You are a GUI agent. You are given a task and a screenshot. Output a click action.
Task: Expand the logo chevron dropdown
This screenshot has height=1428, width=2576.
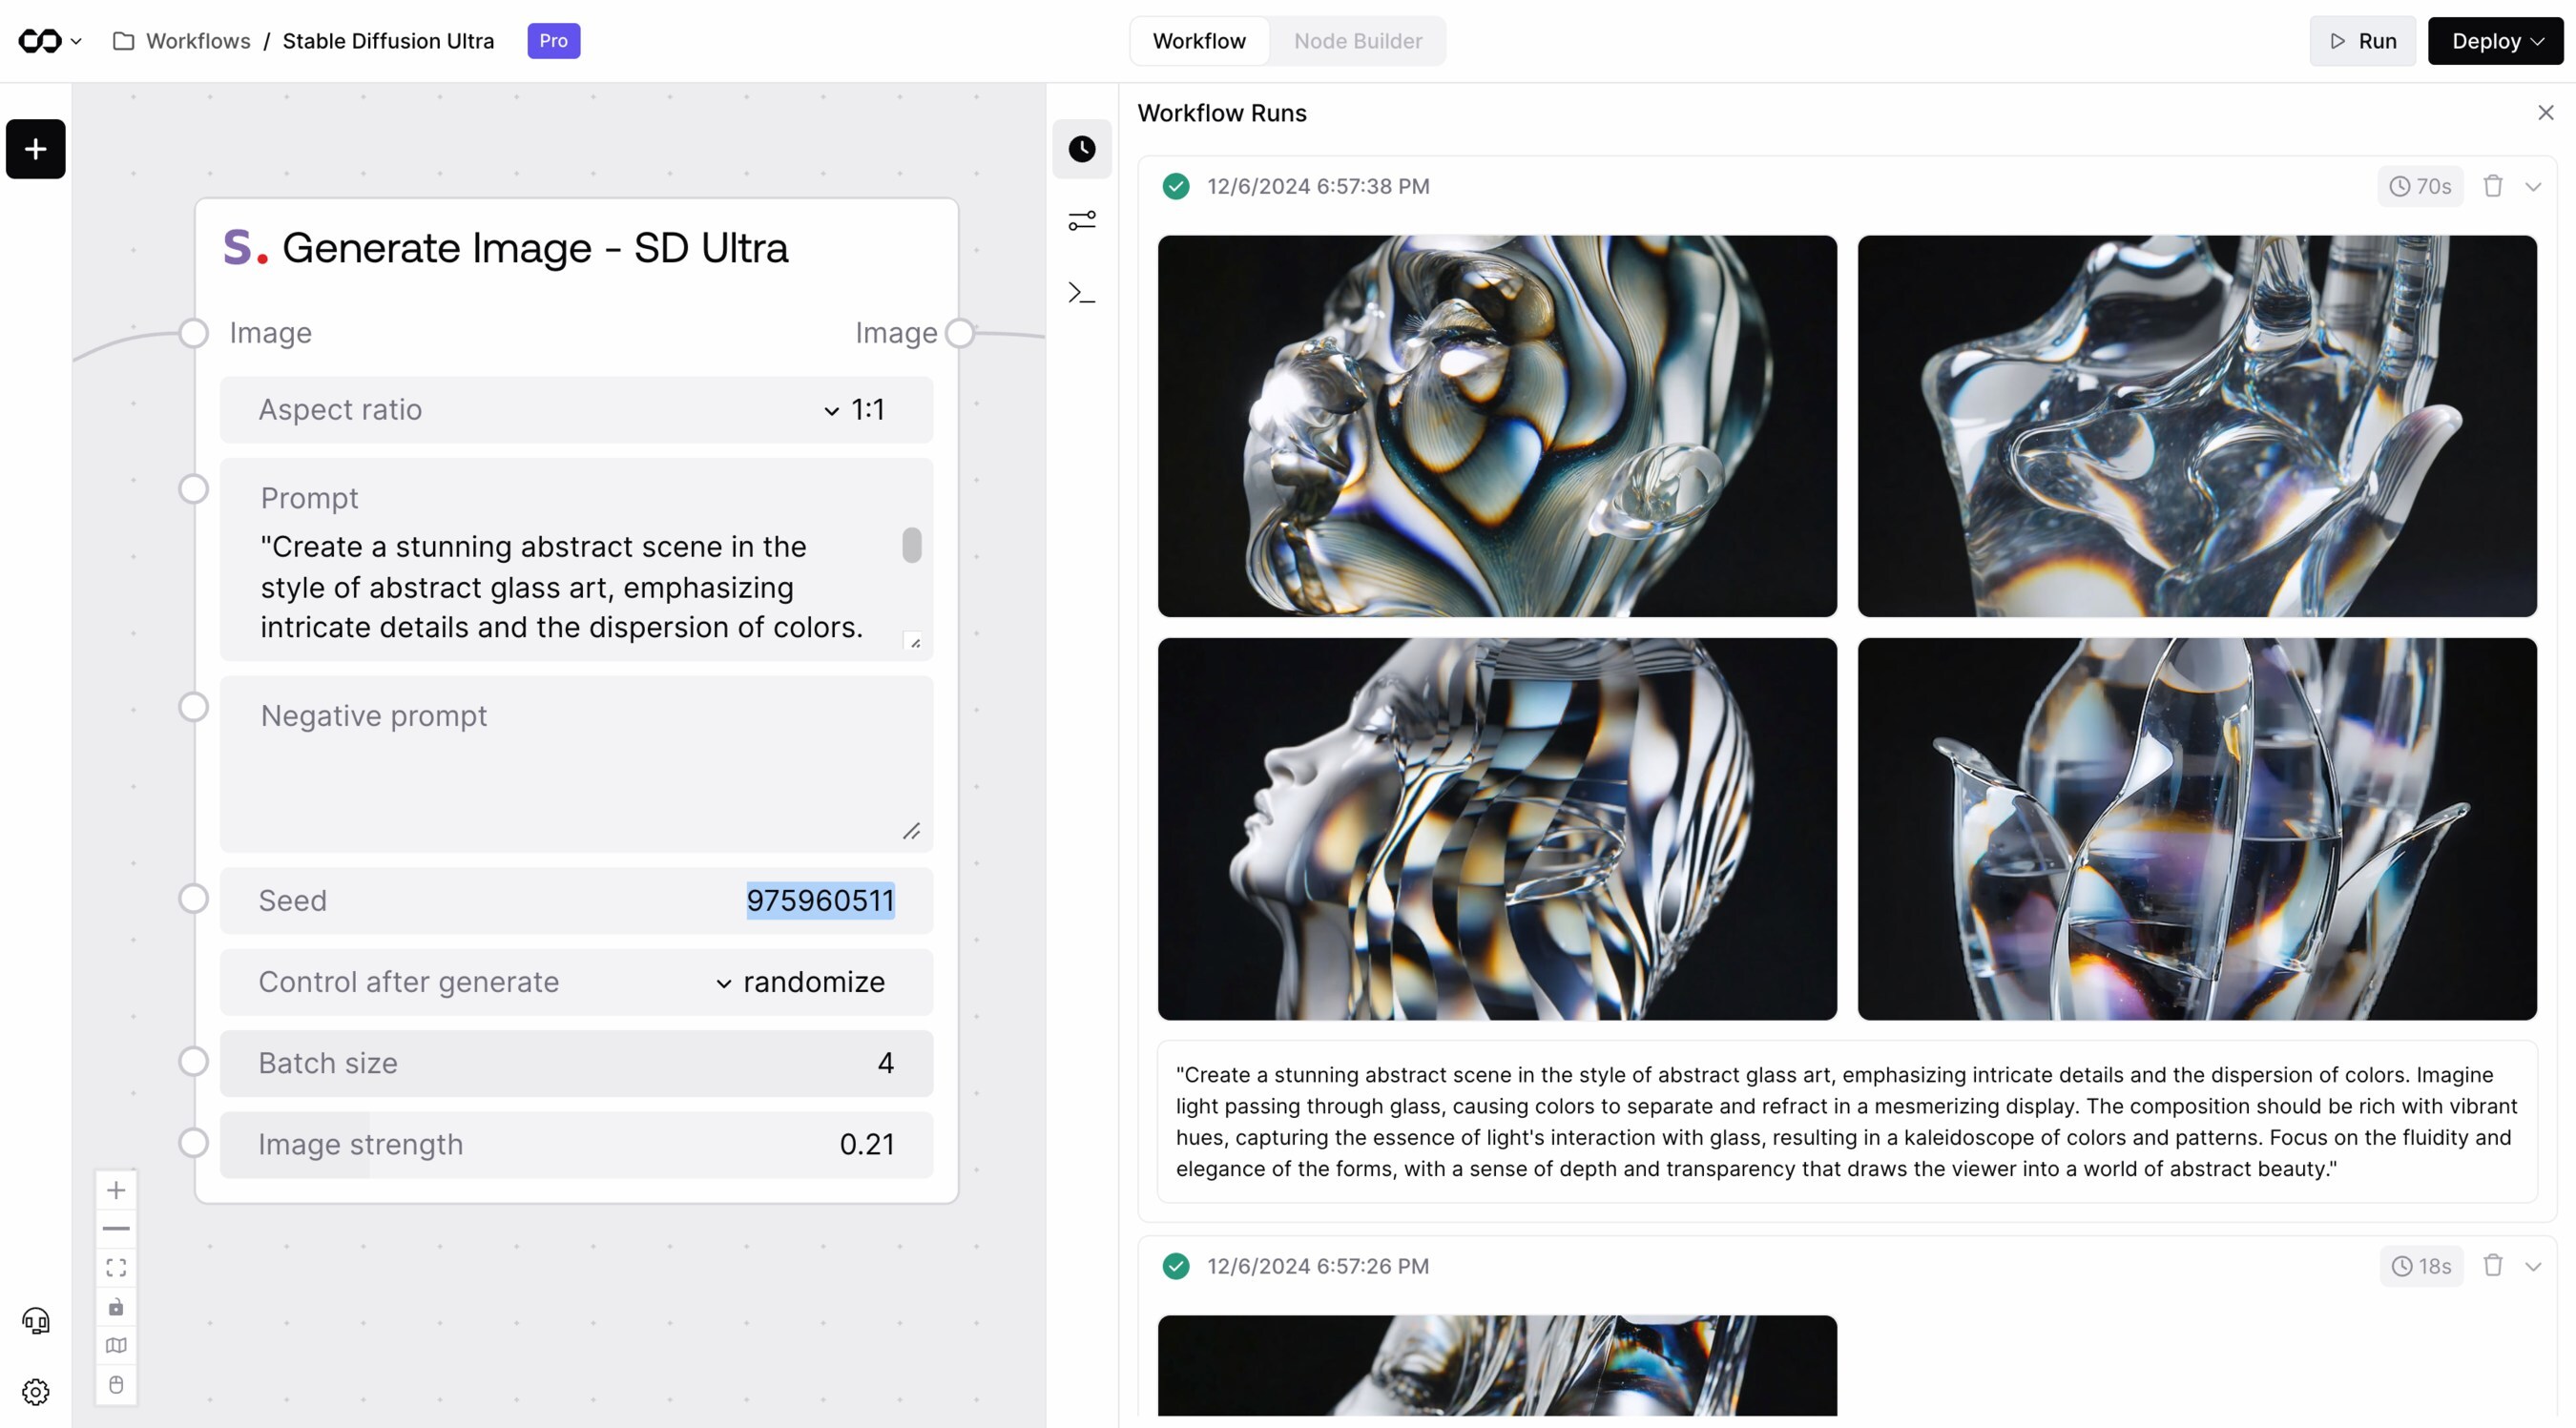click(76, 41)
